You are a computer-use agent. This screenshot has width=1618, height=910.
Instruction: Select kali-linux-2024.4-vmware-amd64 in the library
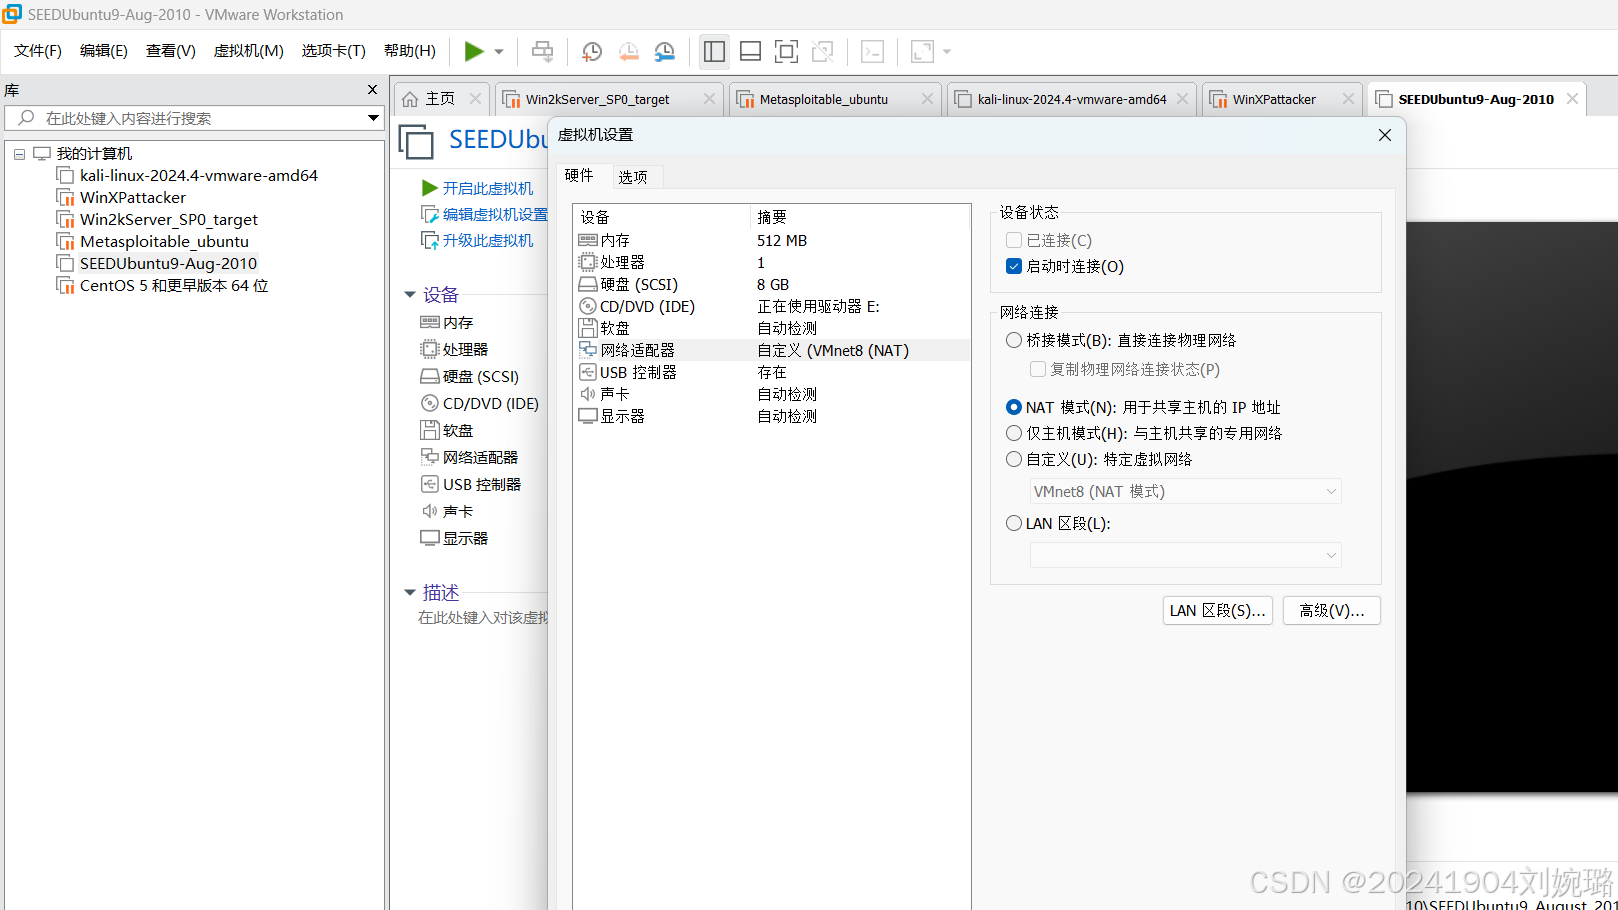pos(199,176)
